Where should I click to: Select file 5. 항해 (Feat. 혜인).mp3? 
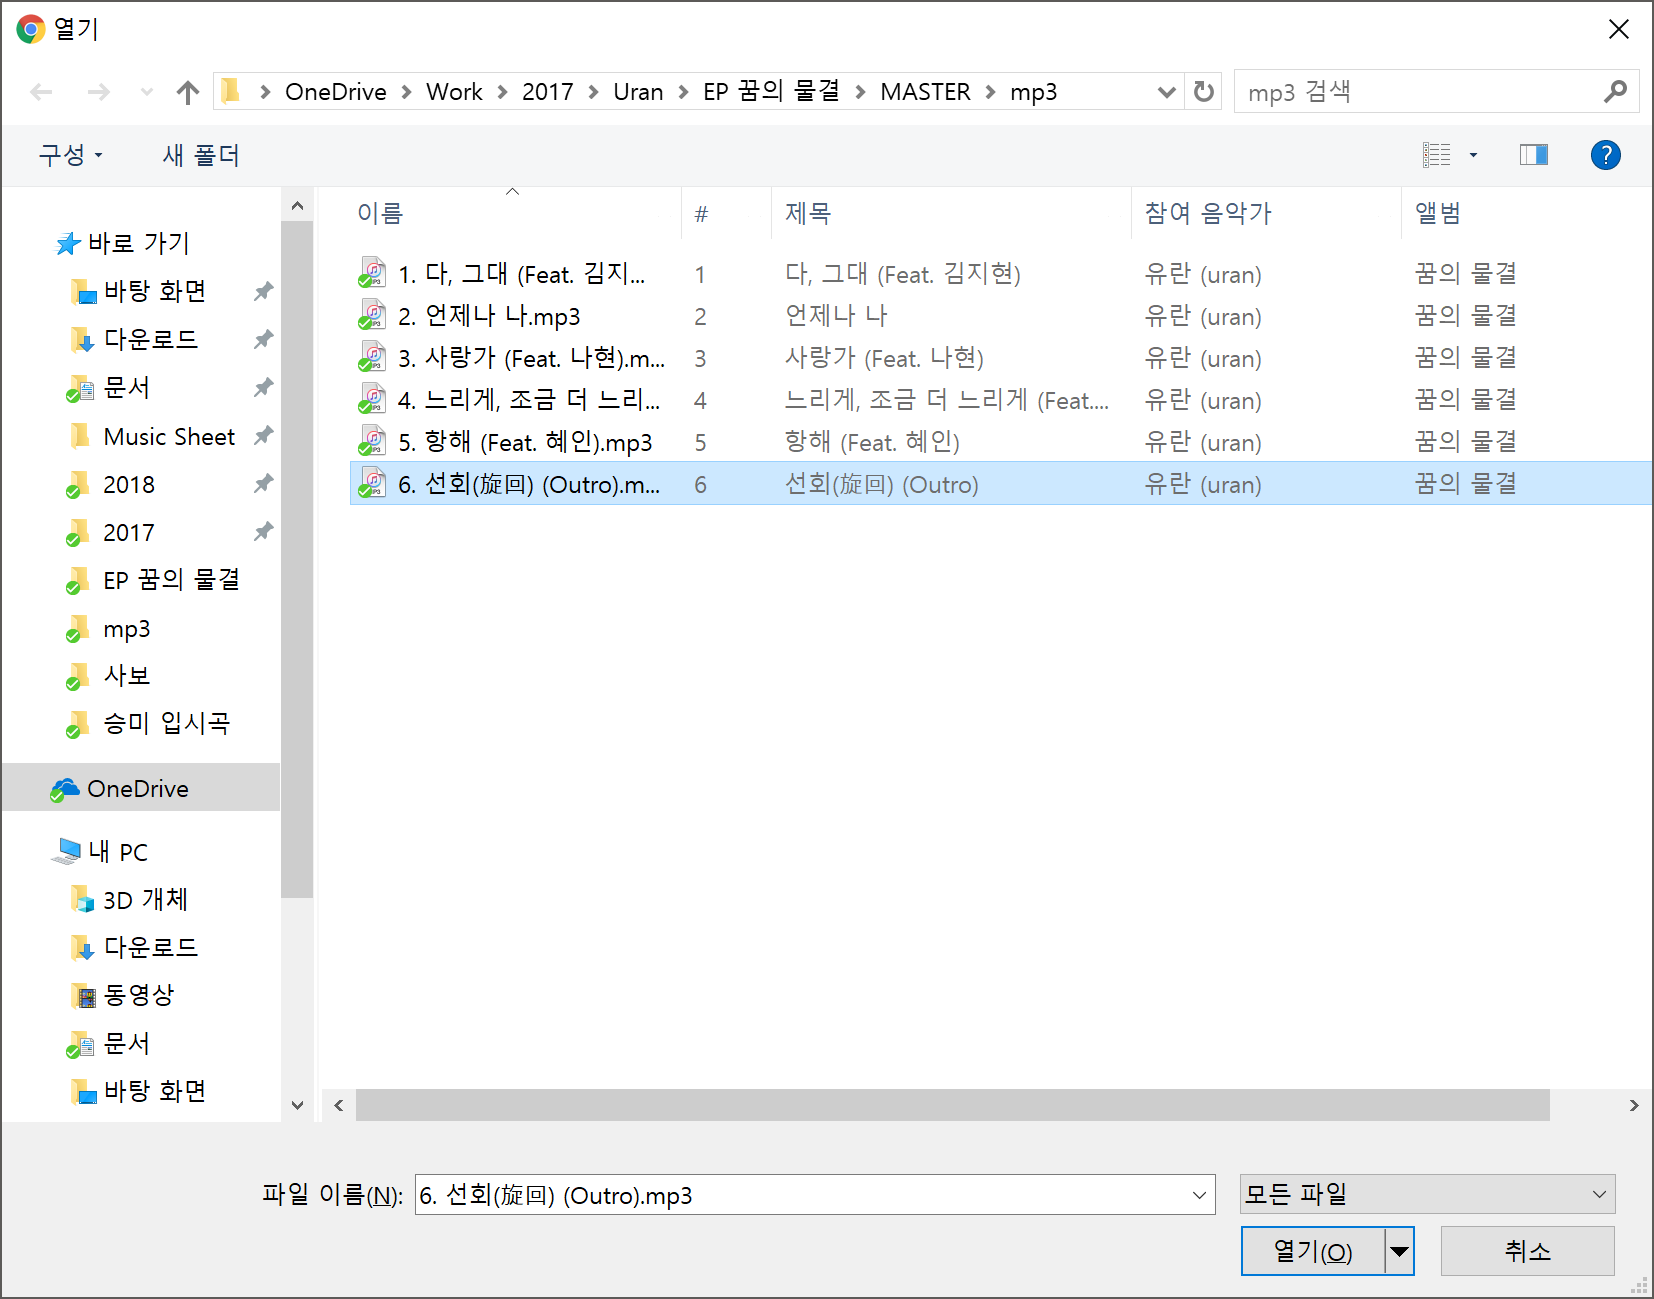[x=525, y=442]
